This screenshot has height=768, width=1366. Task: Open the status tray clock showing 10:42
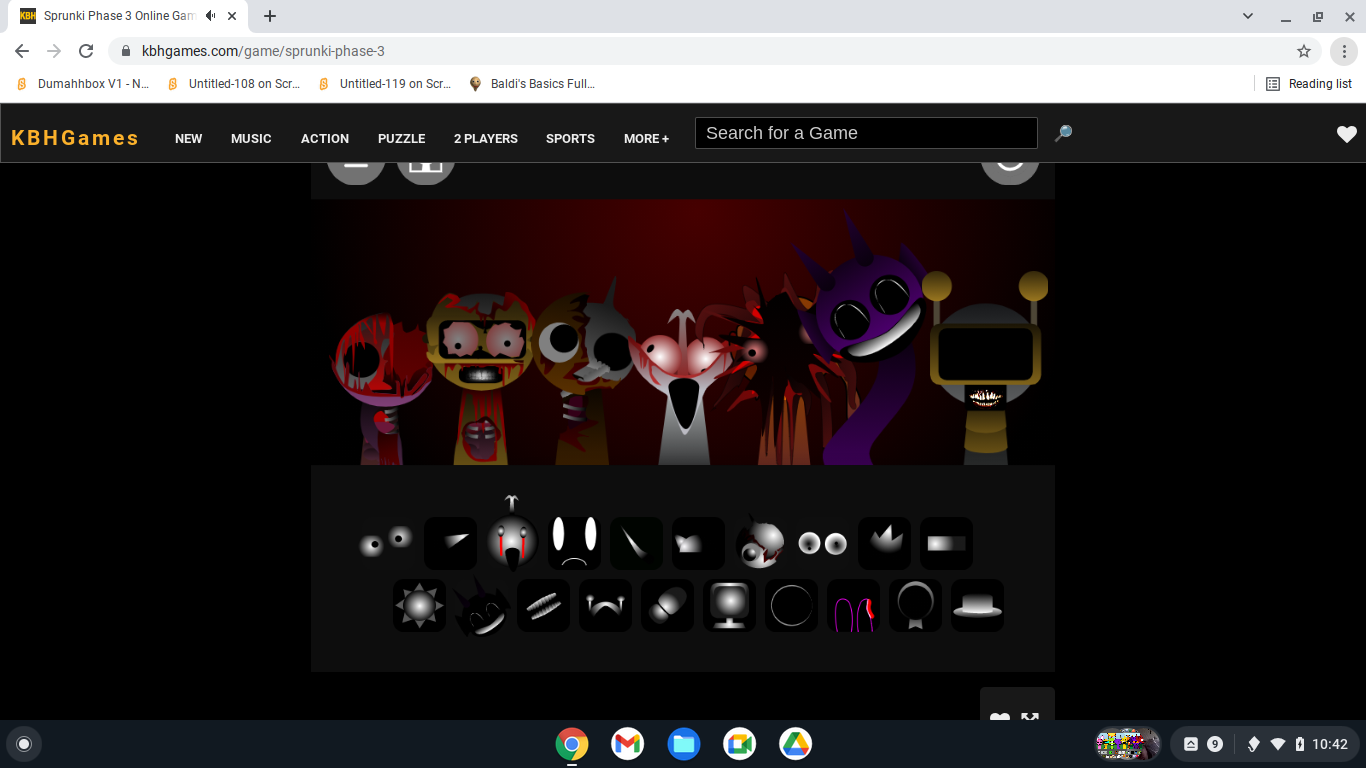1330,744
